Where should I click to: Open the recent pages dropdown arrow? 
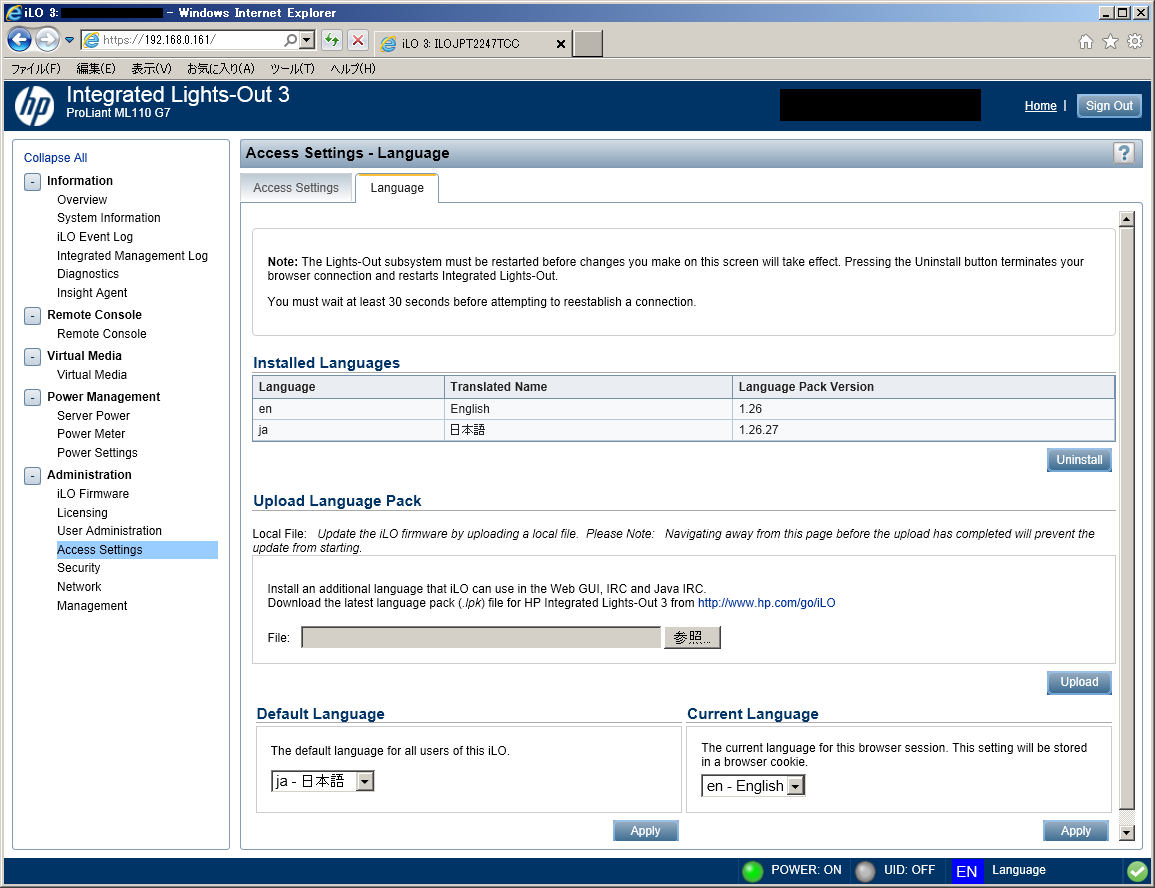pyautogui.click(x=69, y=40)
